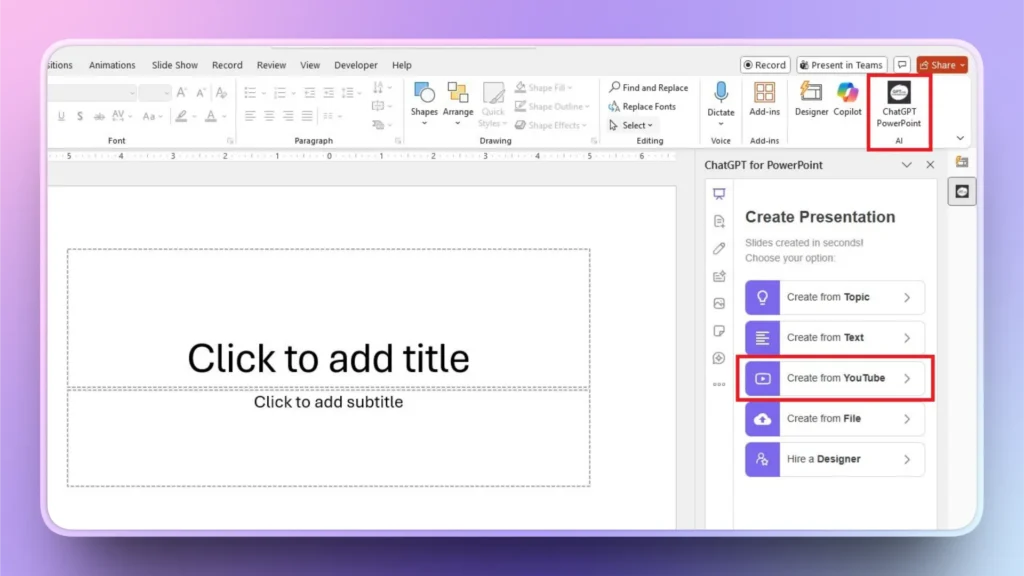
Task: Click Create from YouTube
Action: tap(833, 378)
